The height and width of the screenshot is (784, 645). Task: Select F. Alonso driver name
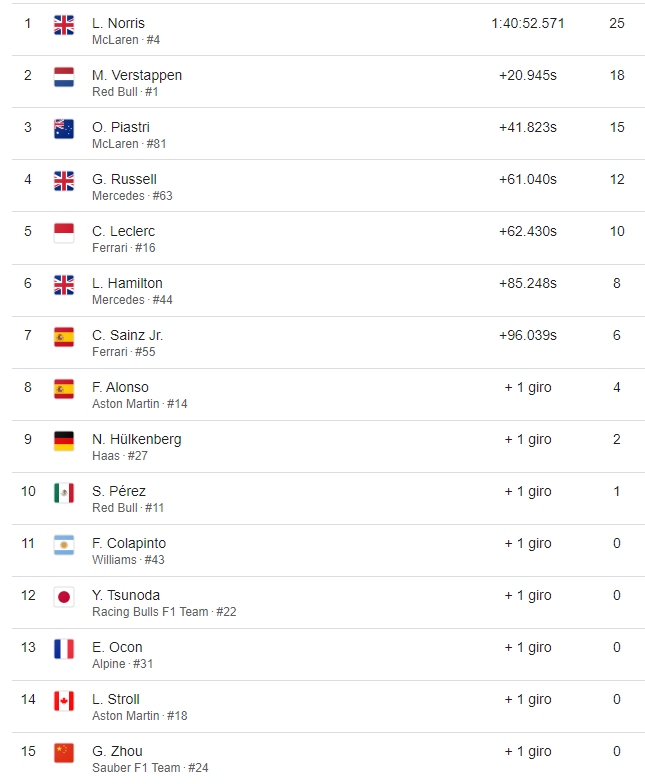point(120,387)
